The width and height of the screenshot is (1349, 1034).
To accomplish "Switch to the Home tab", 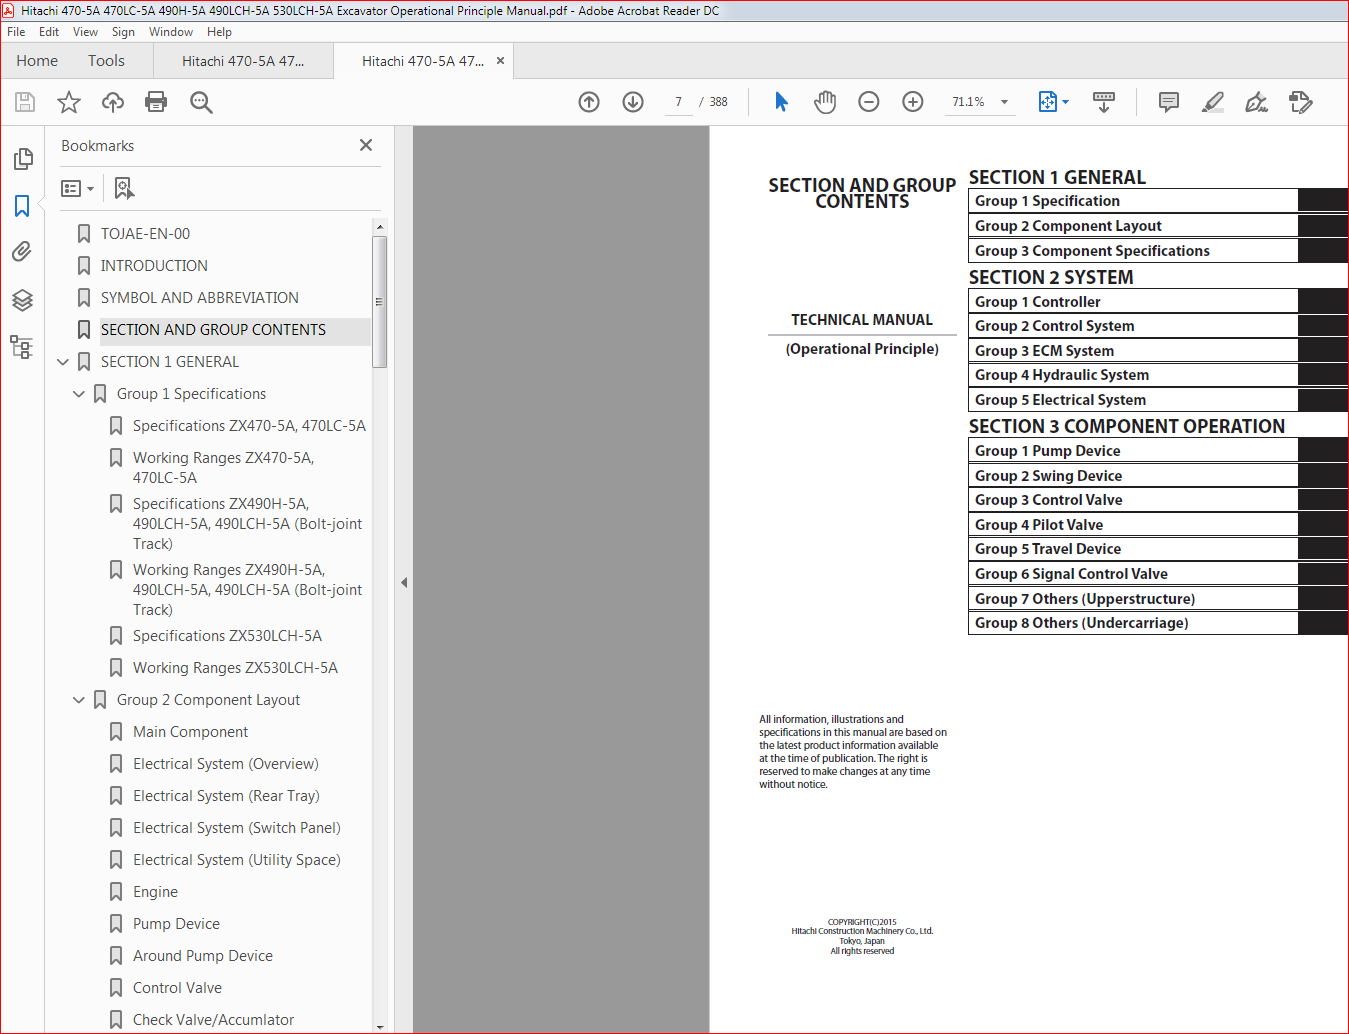I will coord(37,61).
